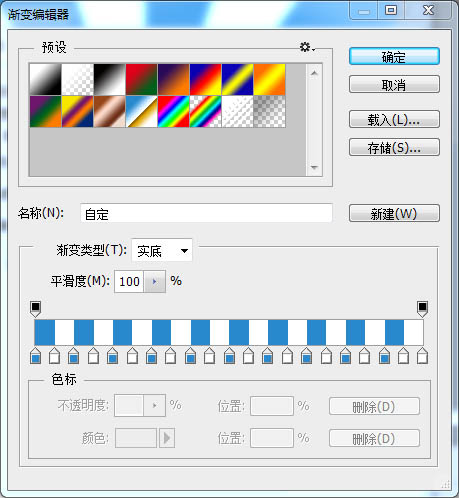Click the blue-white striped gradient bar
This screenshot has width=459, height=498.
click(229, 332)
